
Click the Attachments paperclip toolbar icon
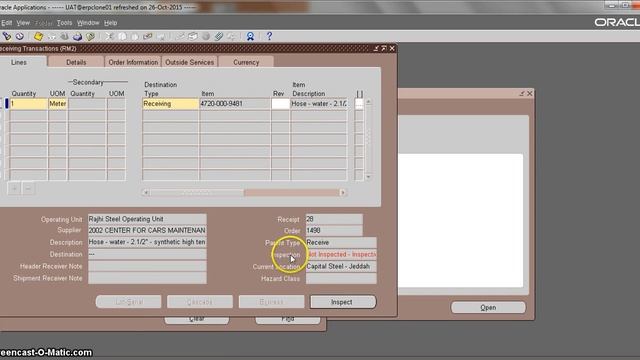218,36
